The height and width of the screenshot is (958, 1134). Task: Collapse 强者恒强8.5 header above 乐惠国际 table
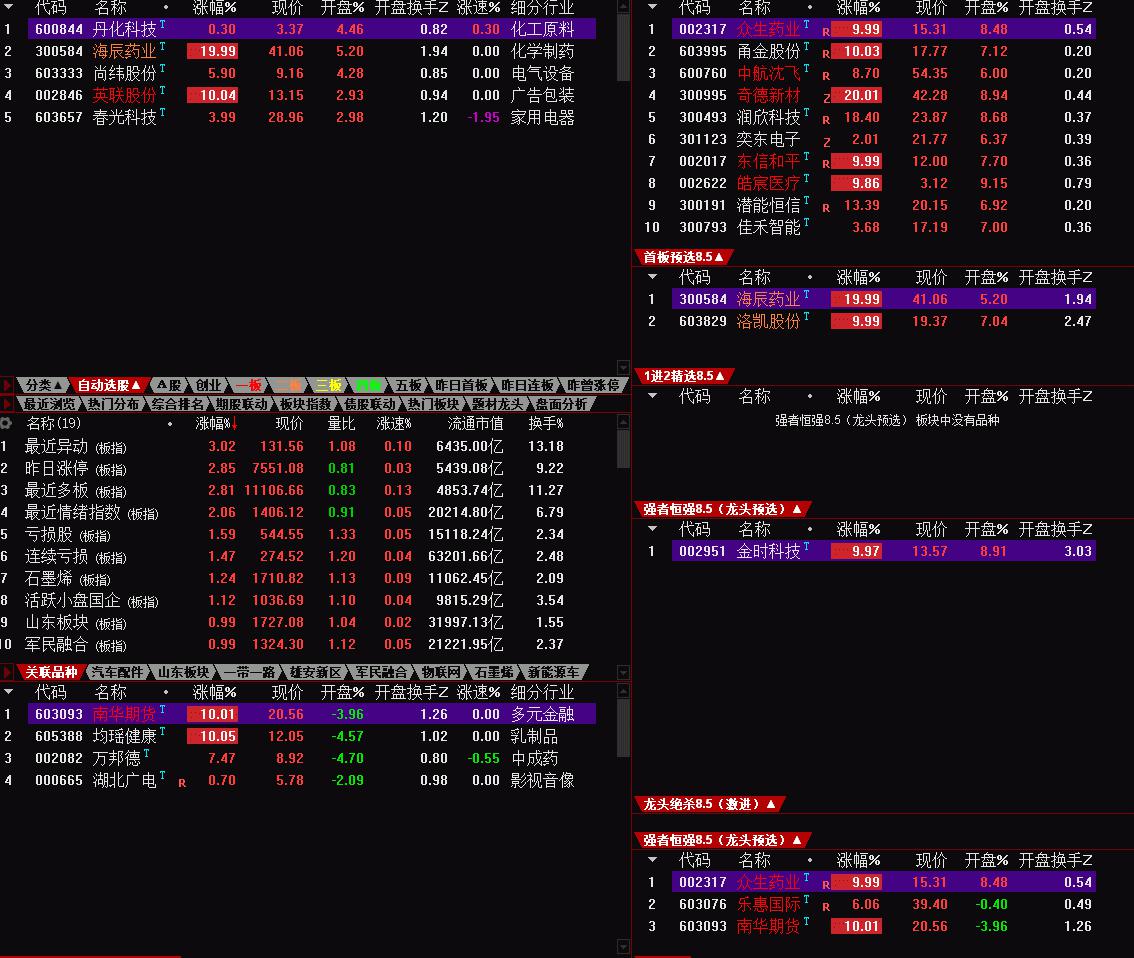coord(722,840)
